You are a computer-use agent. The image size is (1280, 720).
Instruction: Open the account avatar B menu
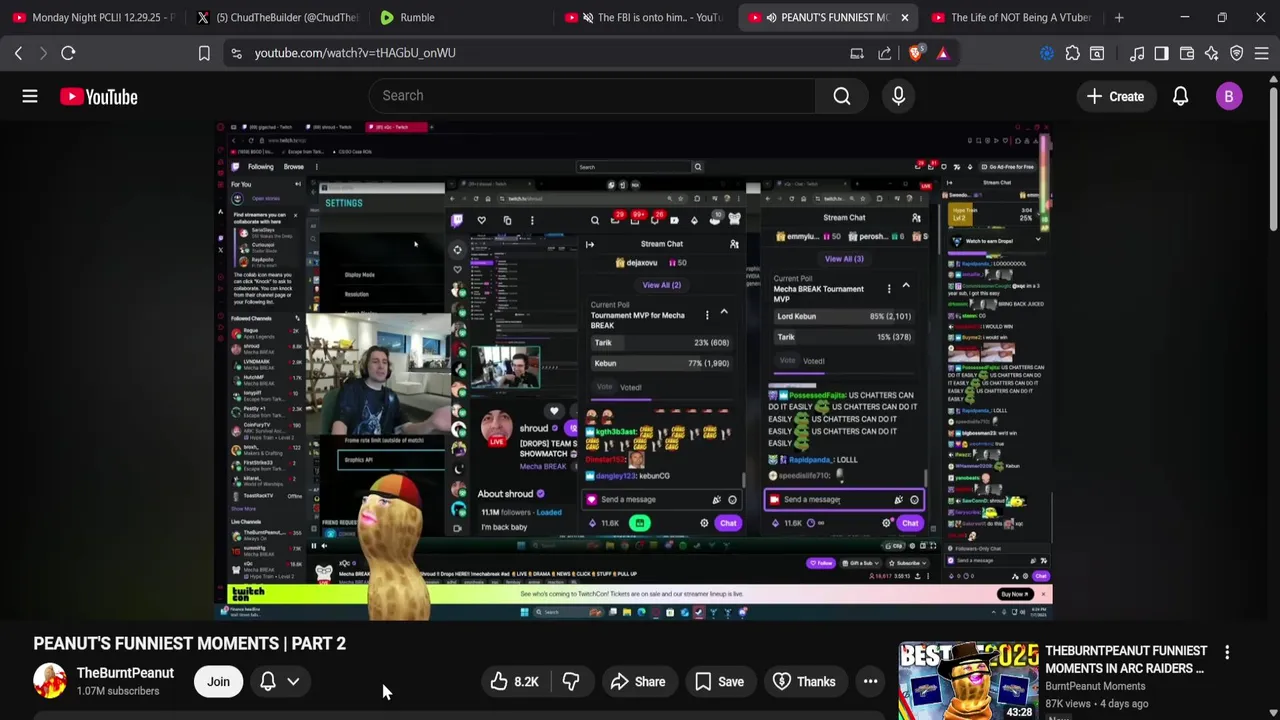point(1229,97)
